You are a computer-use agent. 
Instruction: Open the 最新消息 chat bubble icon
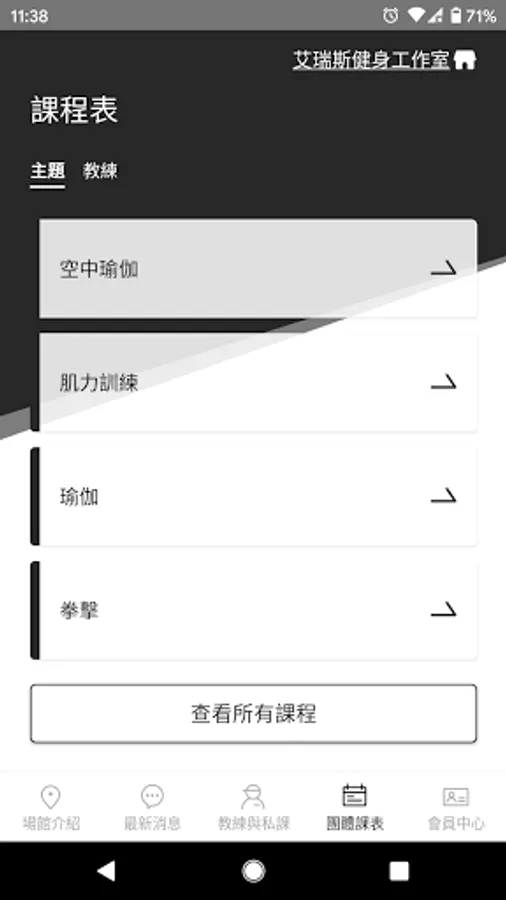152,797
